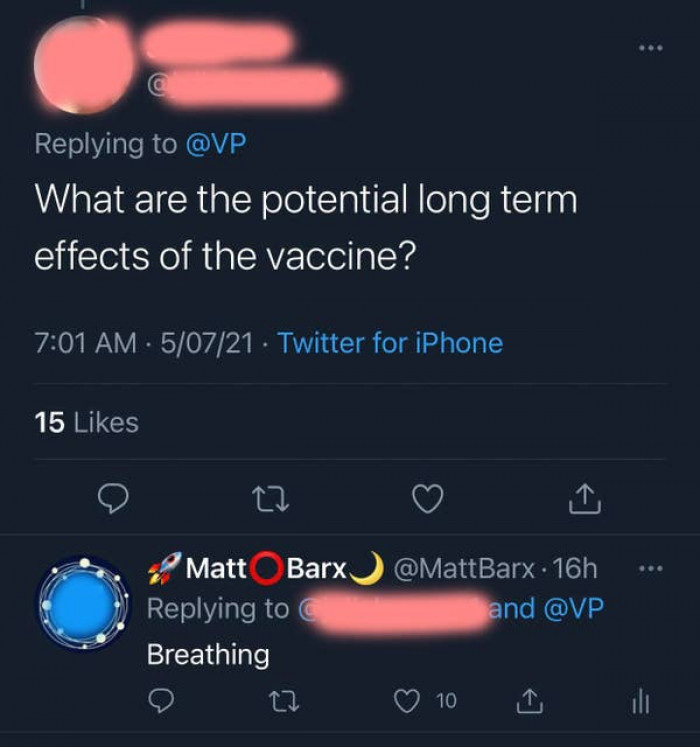
Task: Tap the @VP mention in the reply
Action: pyautogui.click(x=574, y=608)
